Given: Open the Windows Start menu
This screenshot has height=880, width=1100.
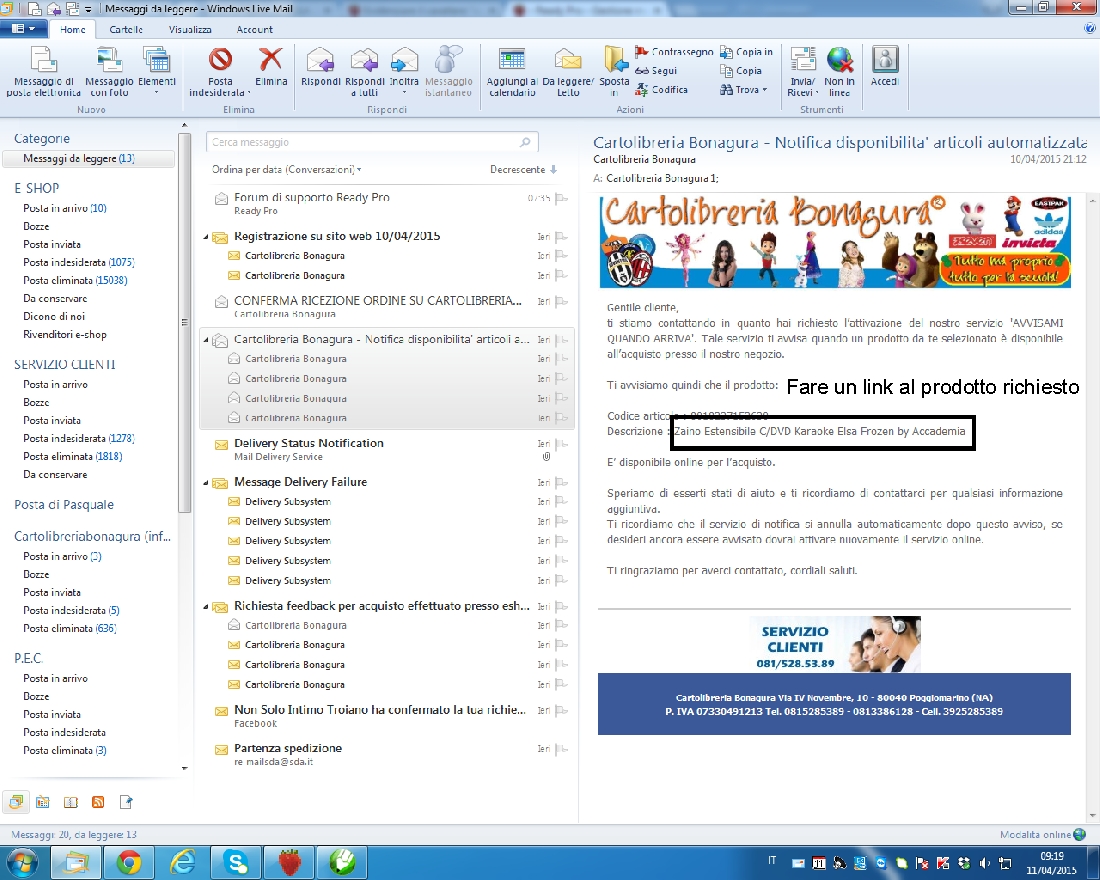Looking at the screenshot, I should [22, 862].
